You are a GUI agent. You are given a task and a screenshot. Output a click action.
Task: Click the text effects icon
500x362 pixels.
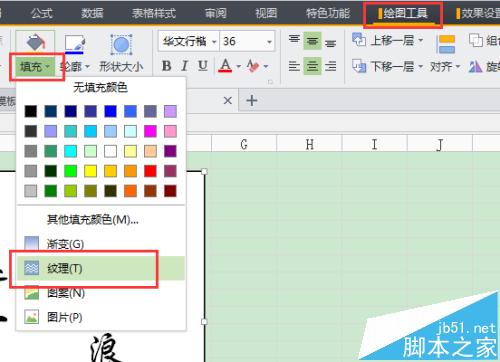[253, 66]
